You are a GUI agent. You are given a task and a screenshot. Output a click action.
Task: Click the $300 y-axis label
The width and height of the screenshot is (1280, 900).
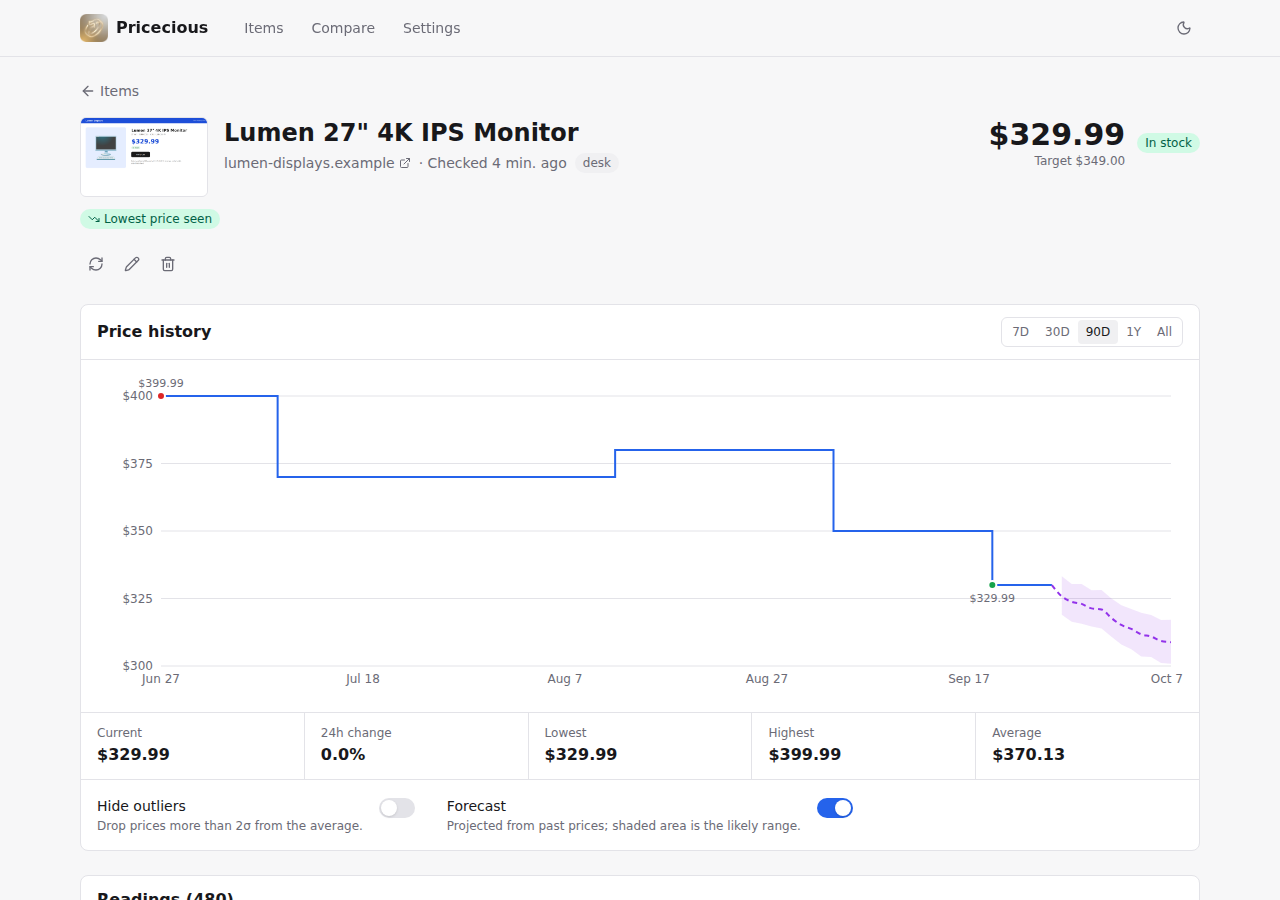(x=138, y=666)
